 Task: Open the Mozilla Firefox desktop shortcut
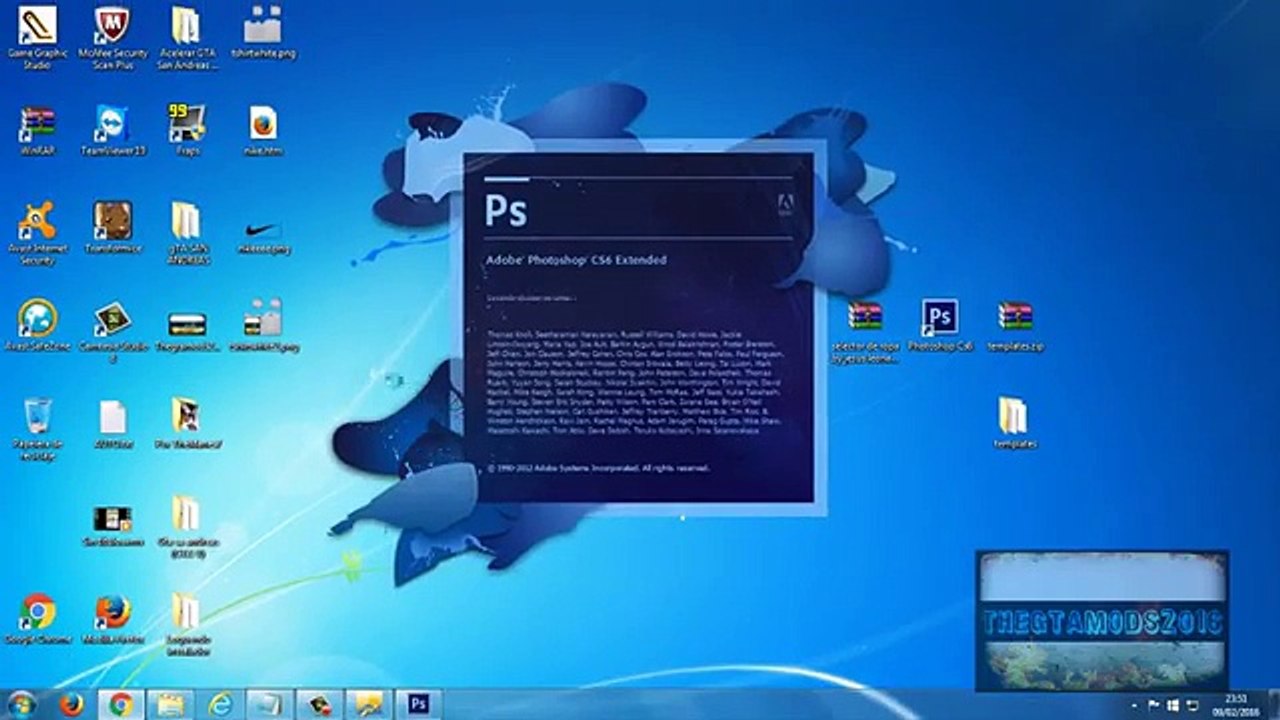112,620
